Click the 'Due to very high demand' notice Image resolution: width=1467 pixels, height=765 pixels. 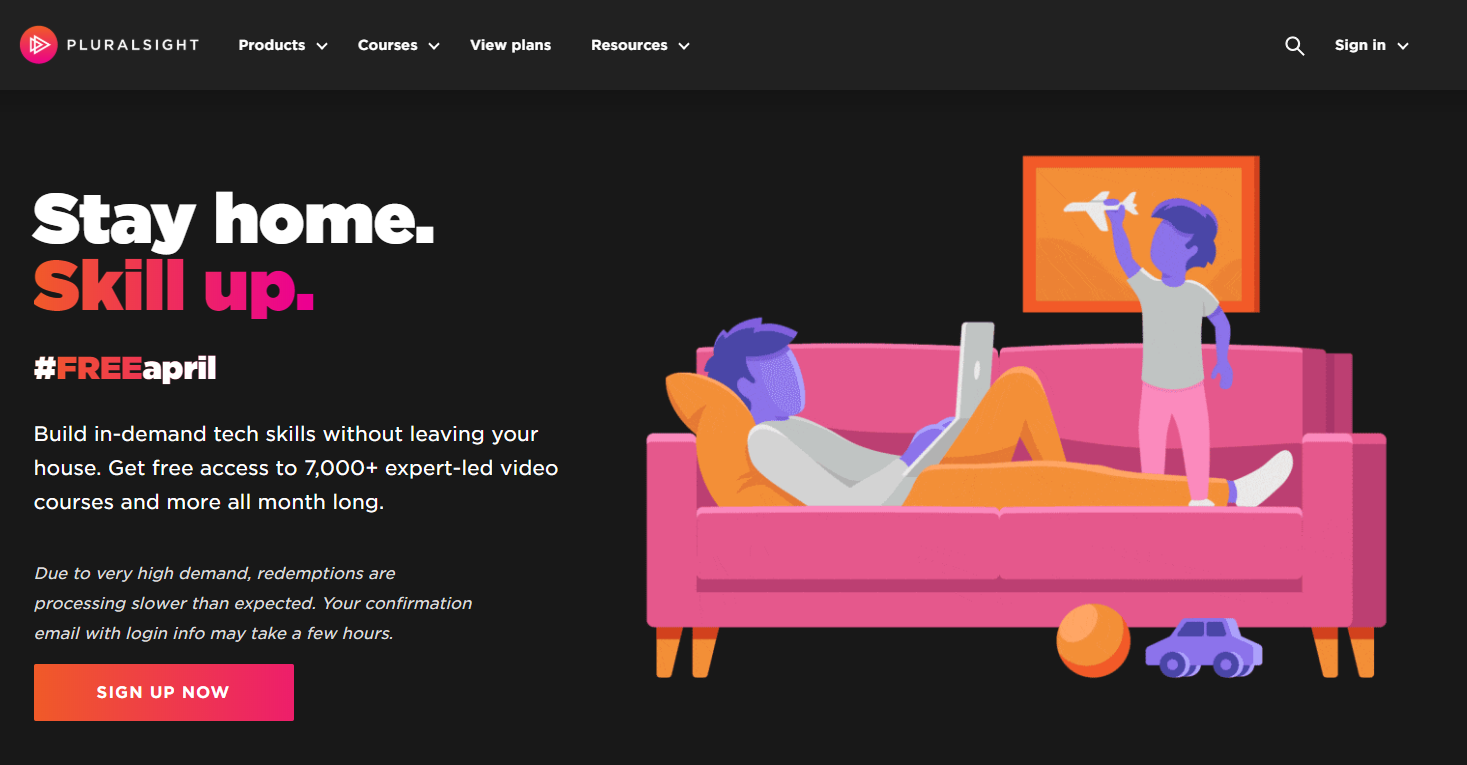[253, 603]
